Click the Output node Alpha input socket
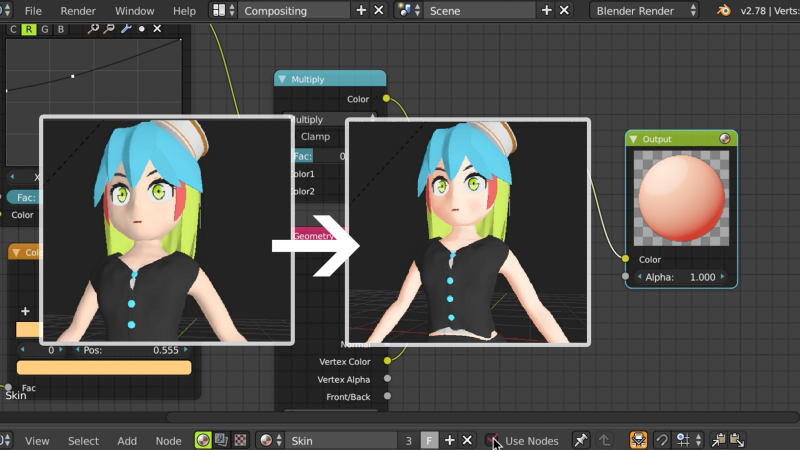Image resolution: width=800 pixels, height=450 pixels. [626, 277]
